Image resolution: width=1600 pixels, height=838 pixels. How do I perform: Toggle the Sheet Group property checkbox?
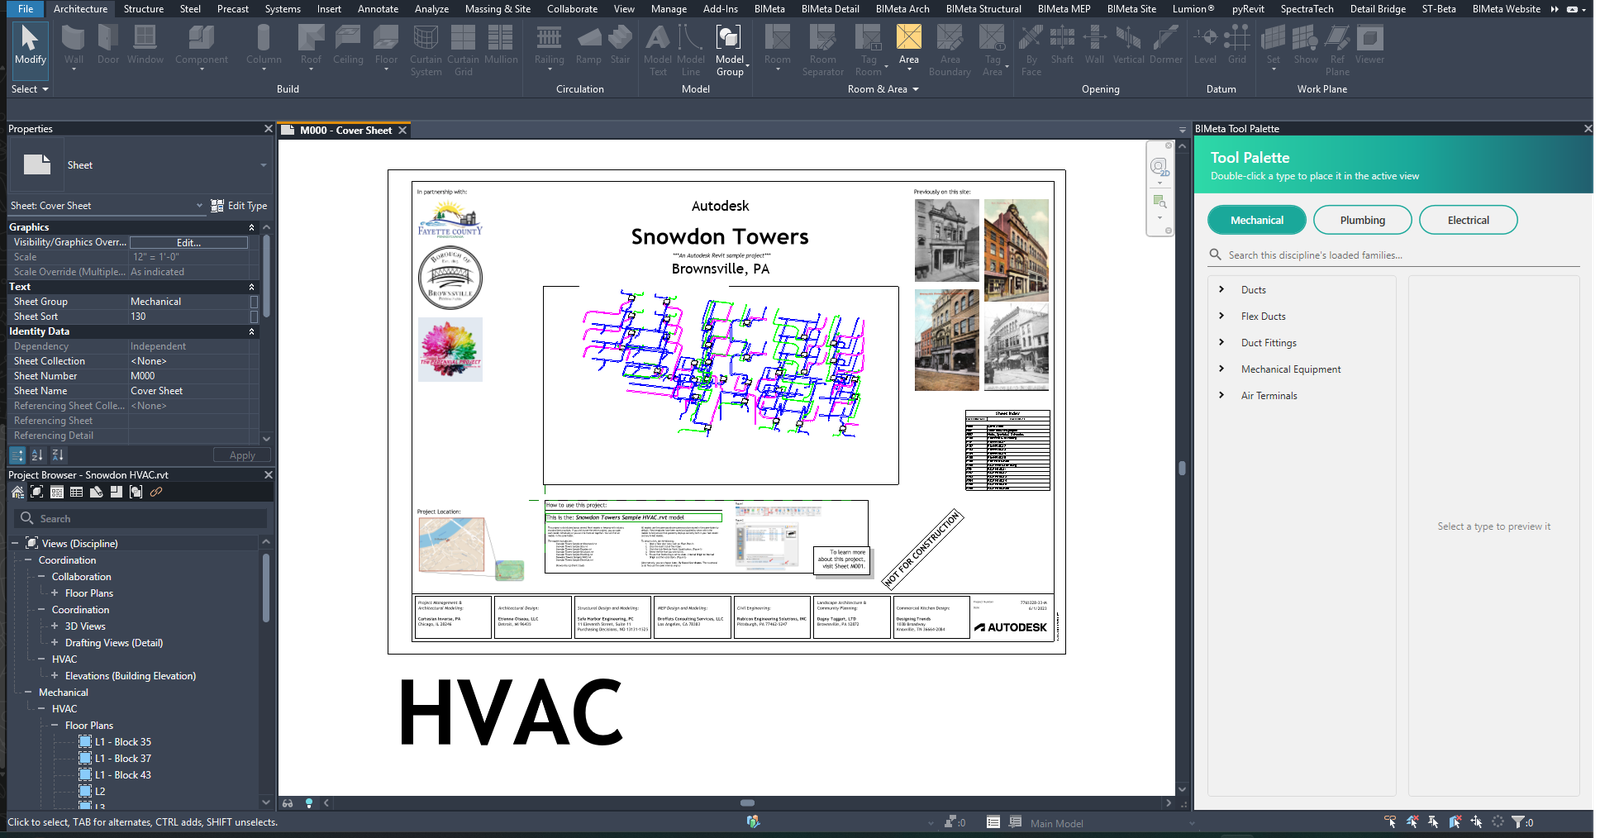(x=254, y=301)
